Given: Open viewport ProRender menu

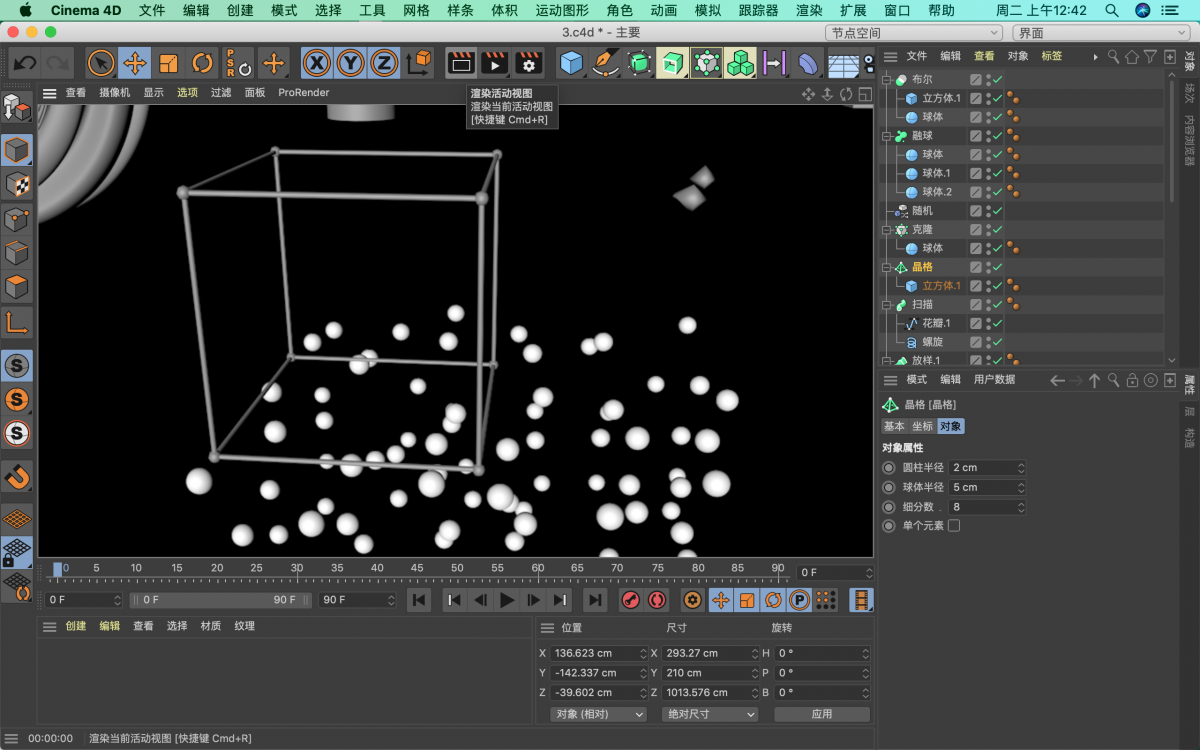Looking at the screenshot, I should (303, 92).
